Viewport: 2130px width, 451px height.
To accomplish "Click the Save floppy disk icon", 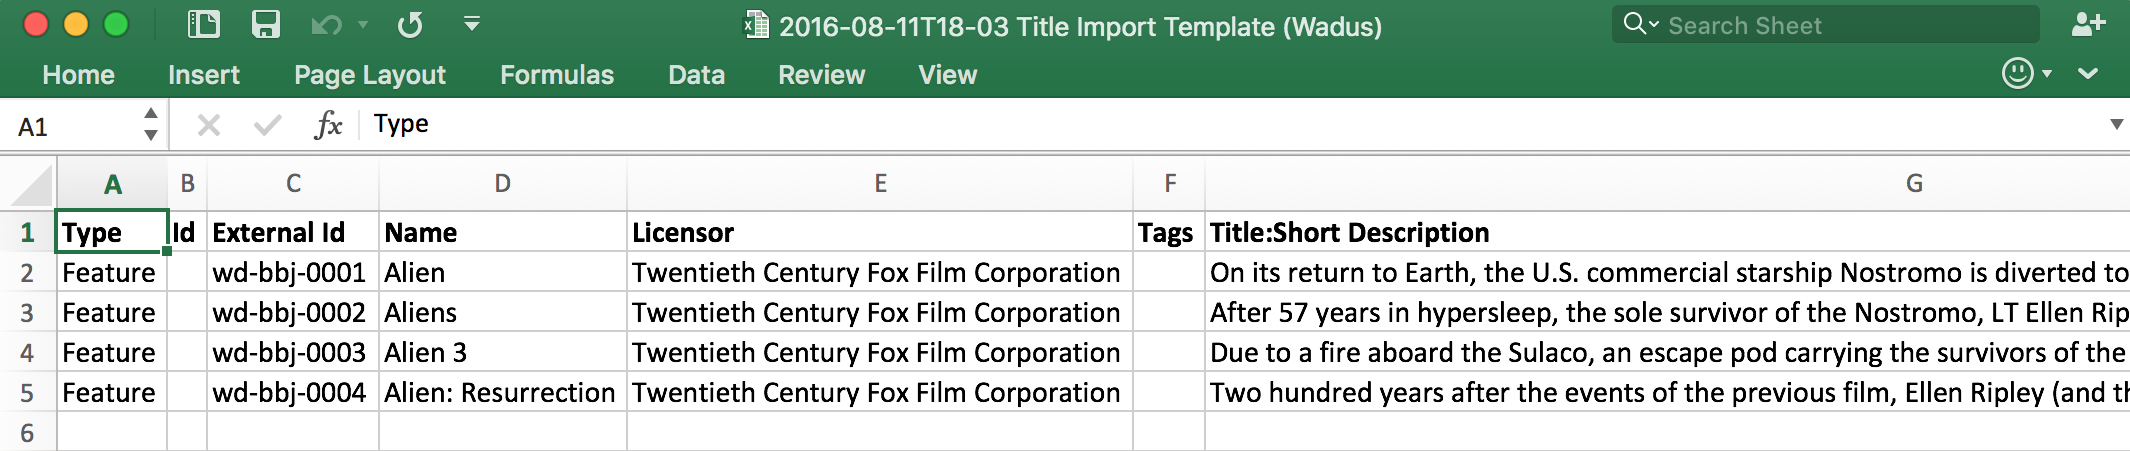I will point(266,24).
